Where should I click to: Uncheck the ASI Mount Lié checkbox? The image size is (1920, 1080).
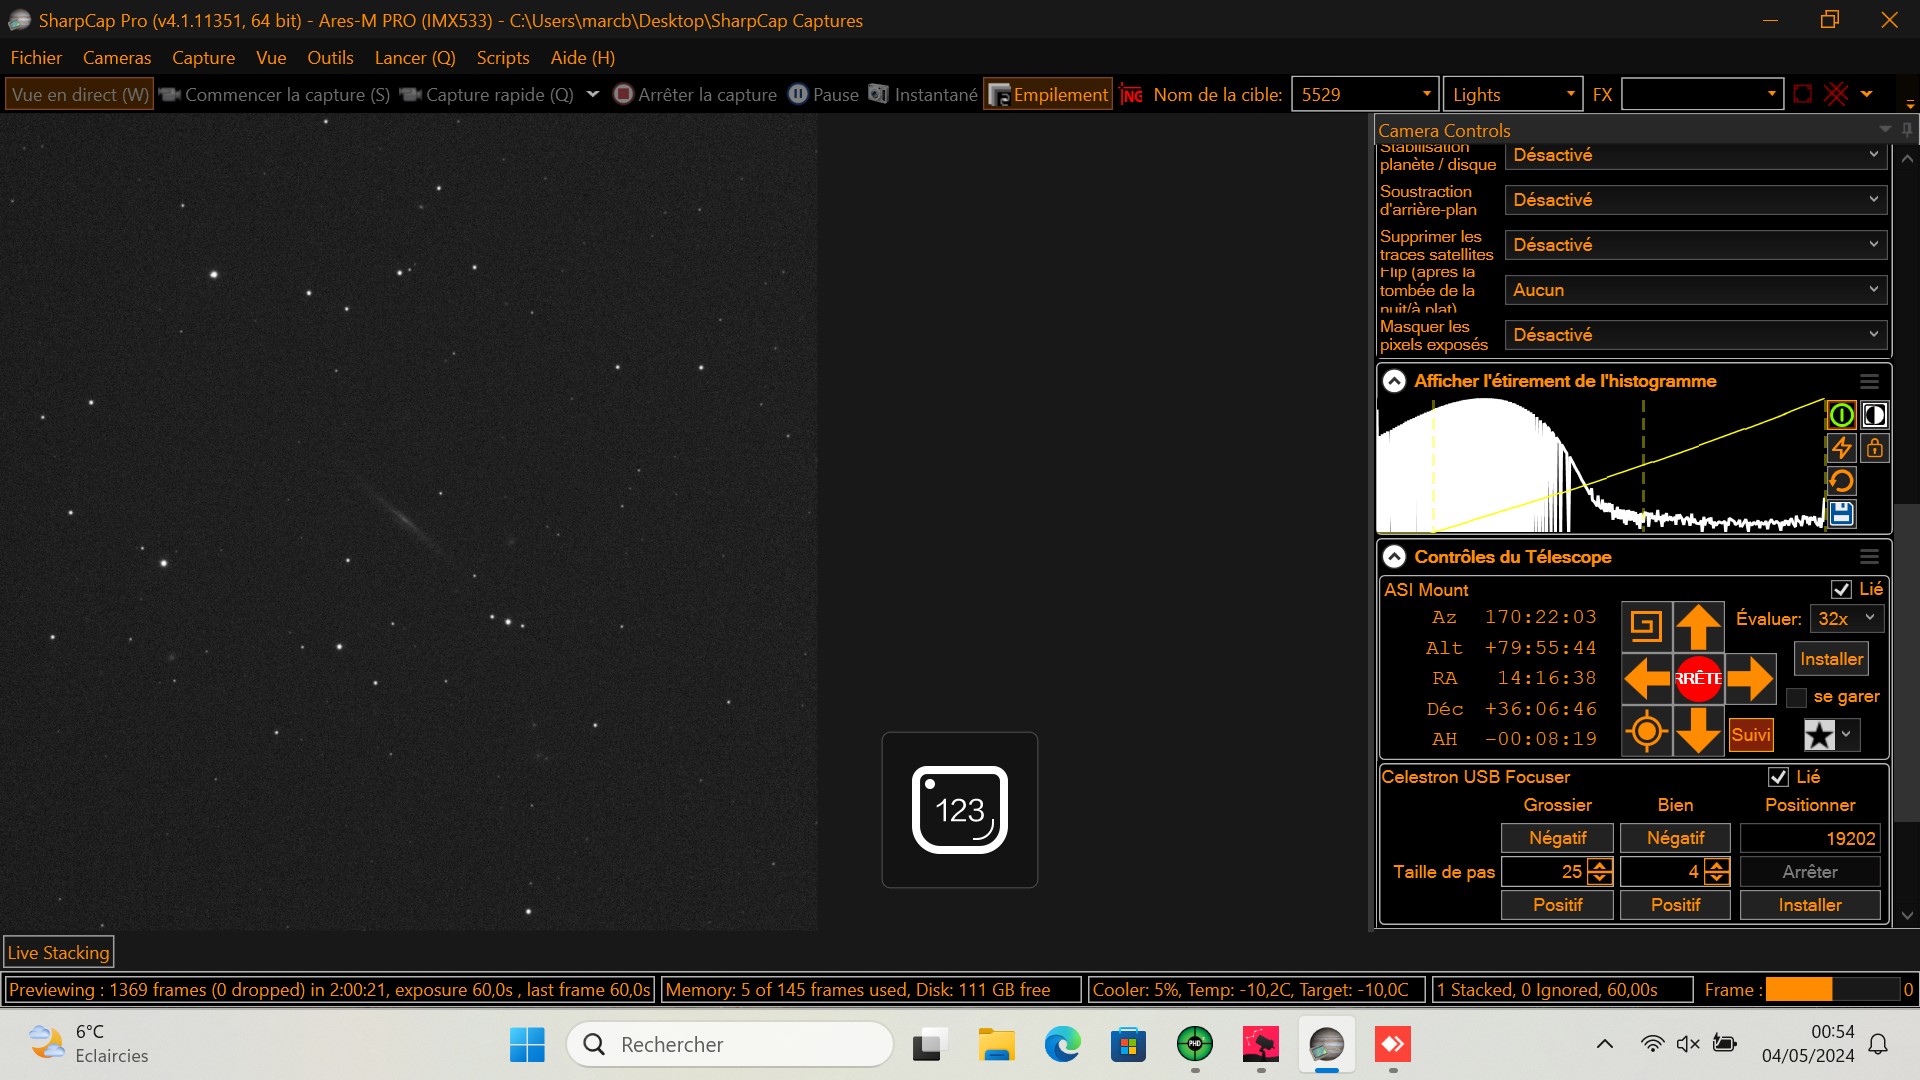[x=1841, y=590]
